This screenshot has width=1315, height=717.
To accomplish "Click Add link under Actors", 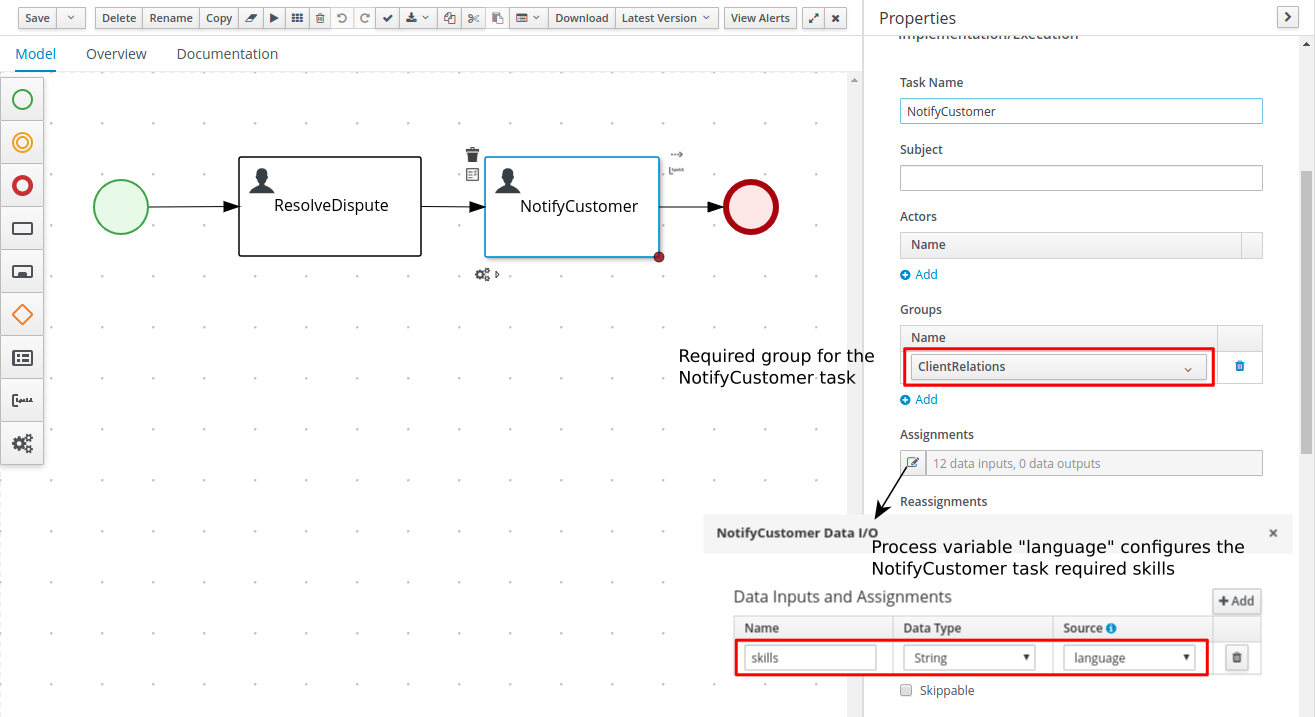I will (919, 275).
